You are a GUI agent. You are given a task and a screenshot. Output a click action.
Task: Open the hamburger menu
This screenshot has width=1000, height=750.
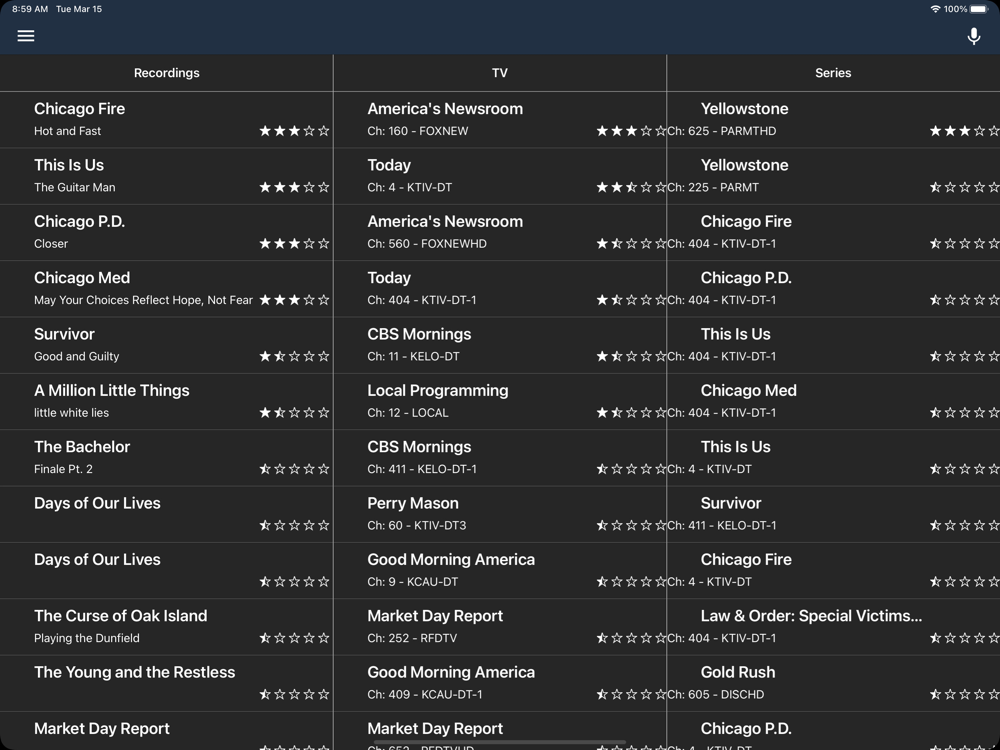(x=26, y=36)
